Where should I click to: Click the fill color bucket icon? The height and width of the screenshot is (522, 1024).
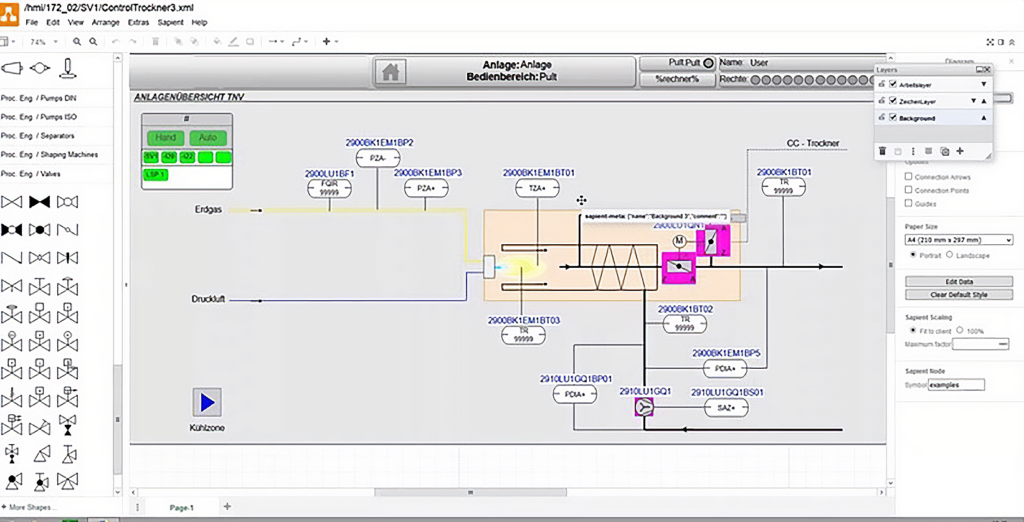click(217, 41)
